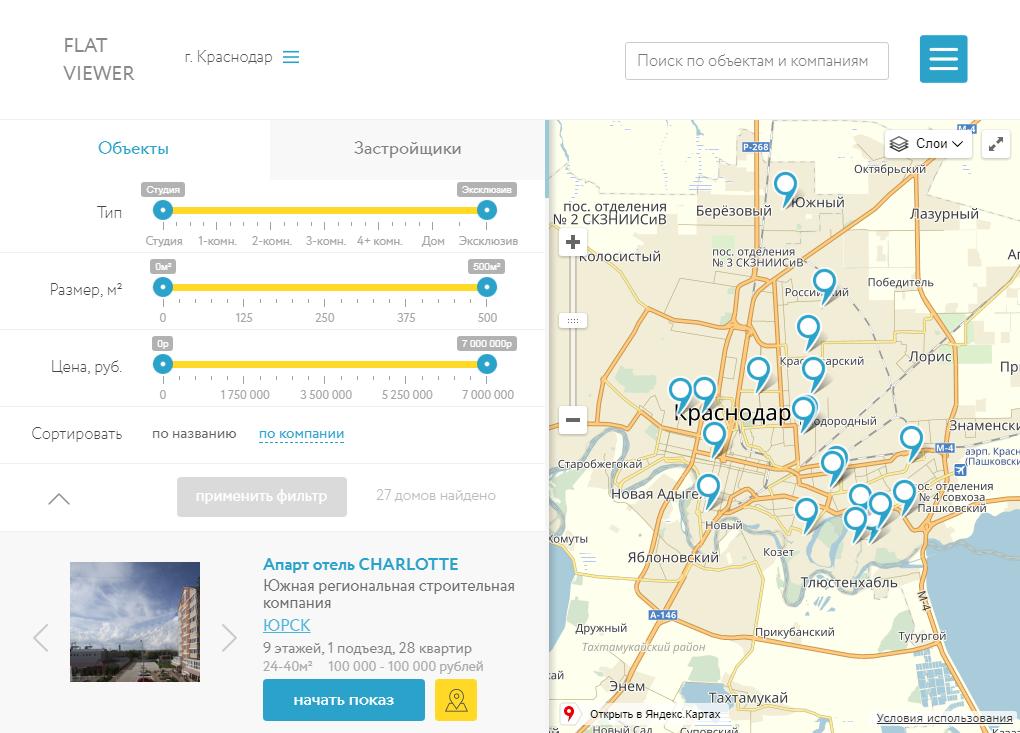Open the г. Краснодар city selector
The height and width of the screenshot is (733, 1020).
point(242,57)
